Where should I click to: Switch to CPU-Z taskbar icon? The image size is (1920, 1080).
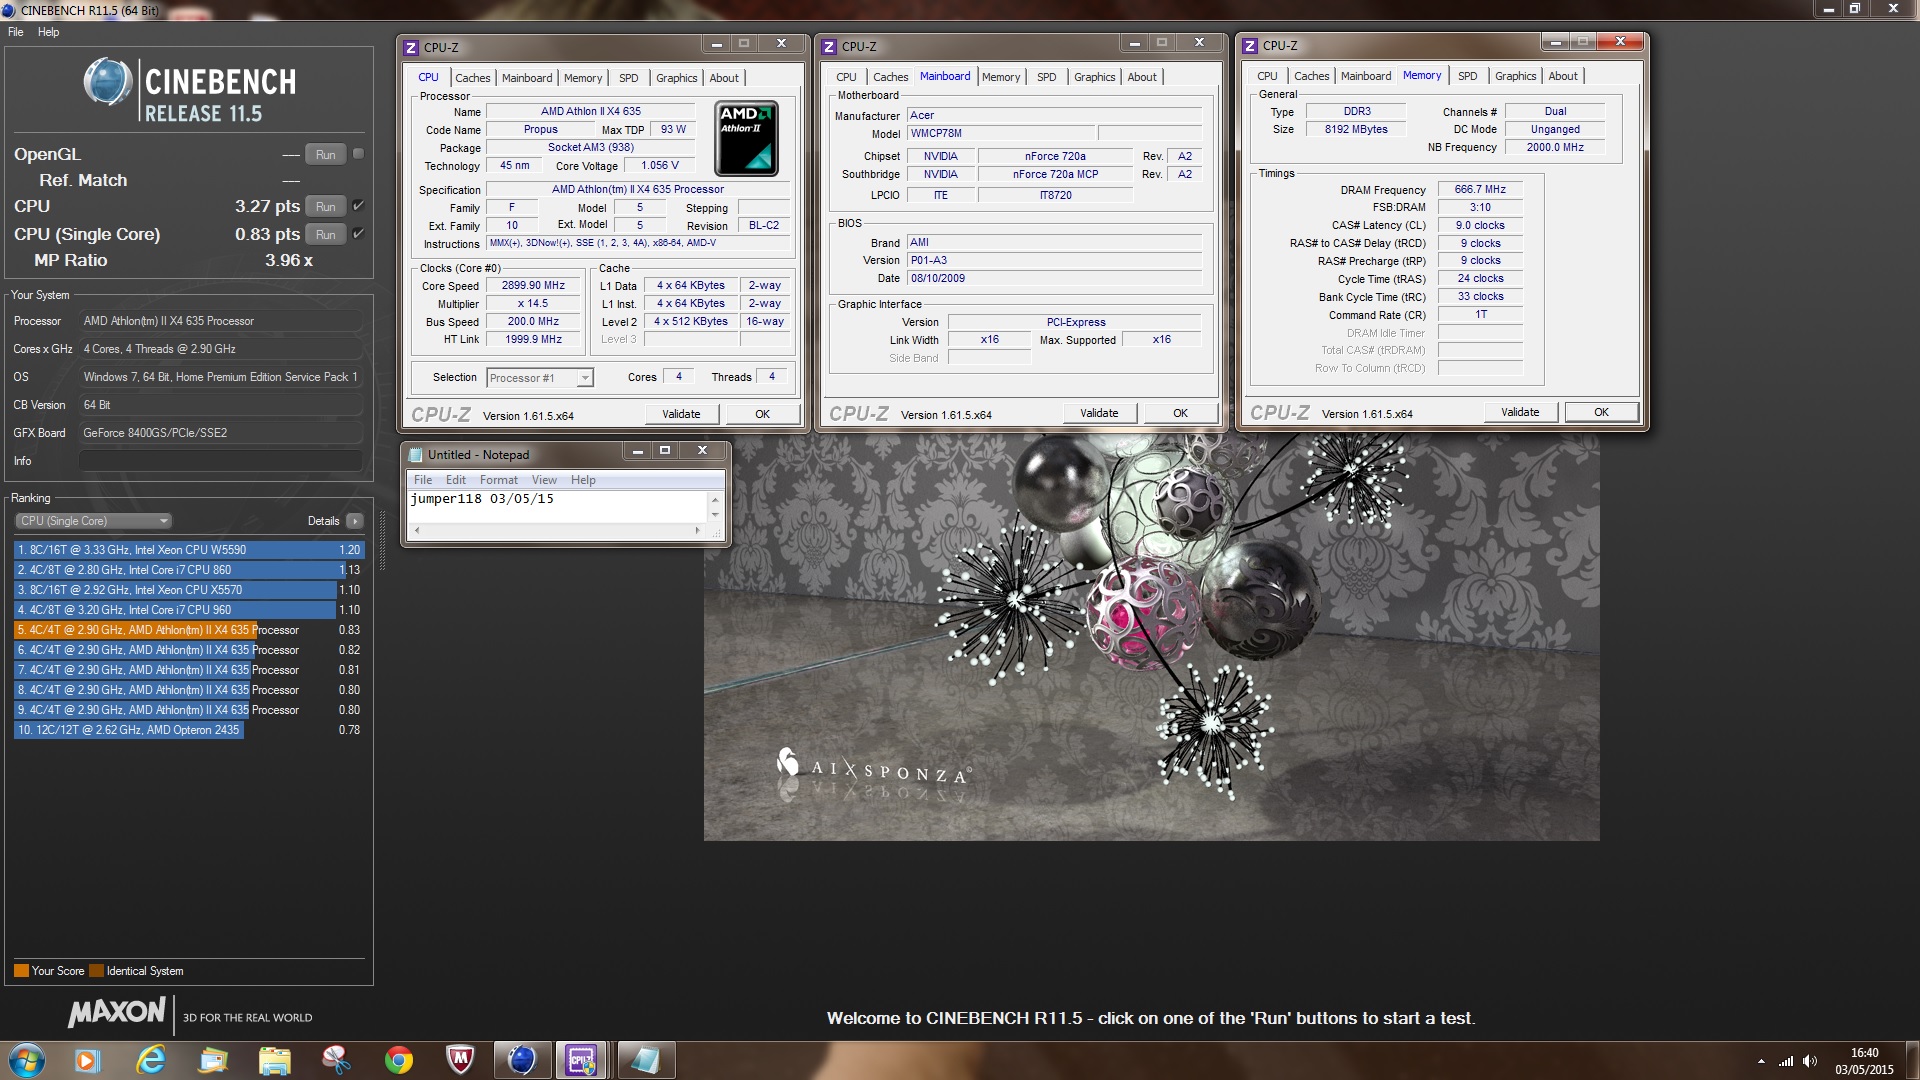pyautogui.click(x=582, y=1060)
